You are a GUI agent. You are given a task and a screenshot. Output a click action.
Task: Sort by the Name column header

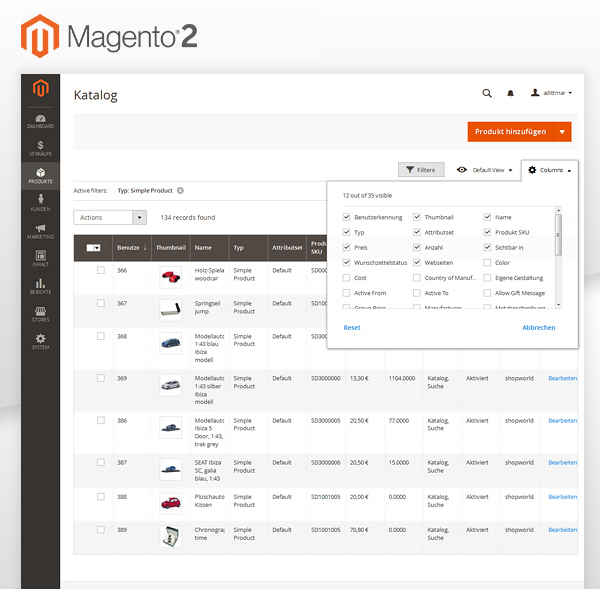(209, 248)
